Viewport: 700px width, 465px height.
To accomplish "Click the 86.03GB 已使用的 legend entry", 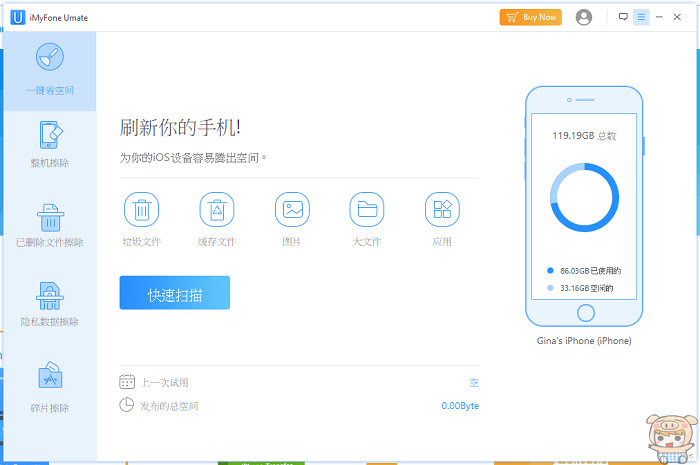I will pyautogui.click(x=584, y=271).
